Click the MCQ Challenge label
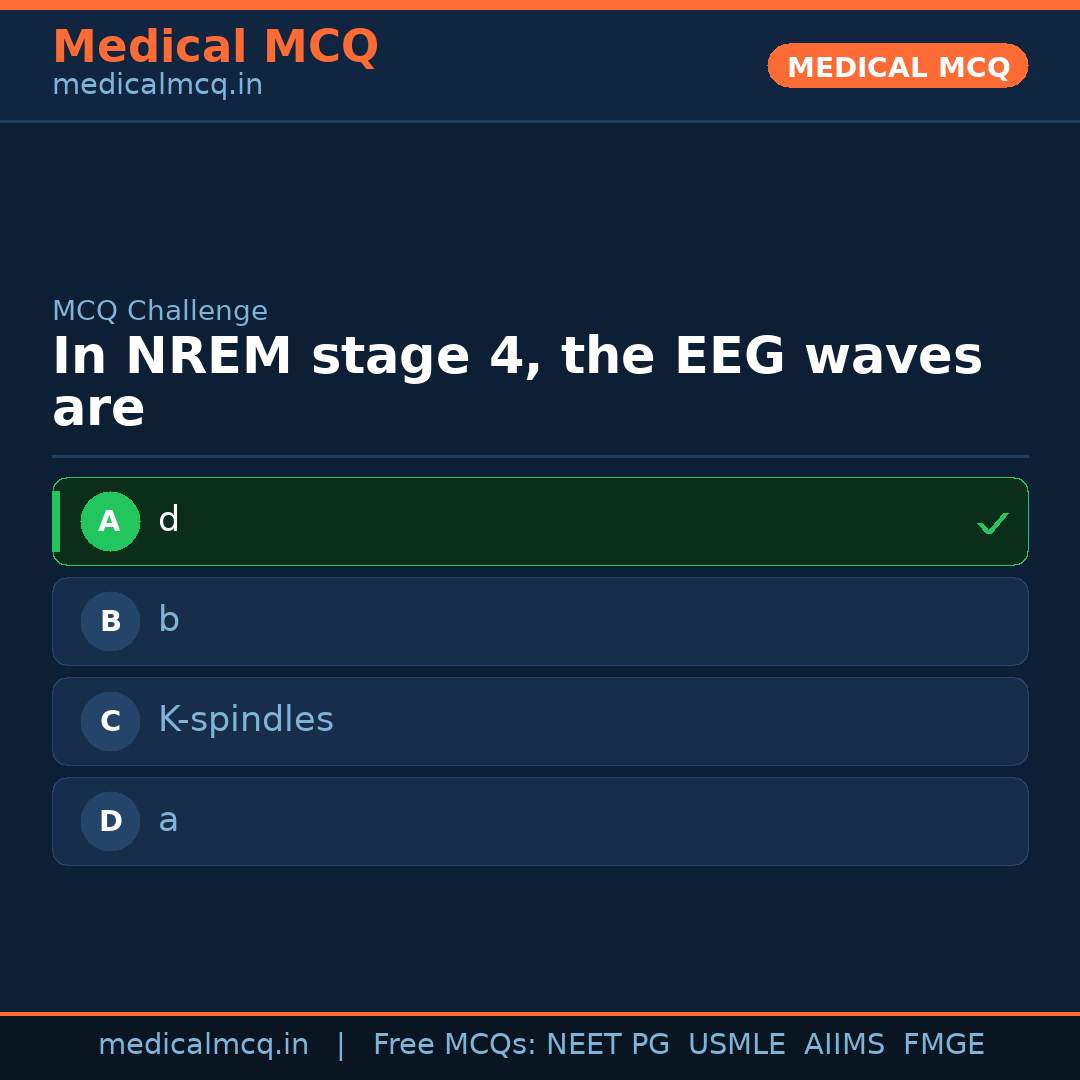Screen dimensions: 1080x1080 point(160,311)
